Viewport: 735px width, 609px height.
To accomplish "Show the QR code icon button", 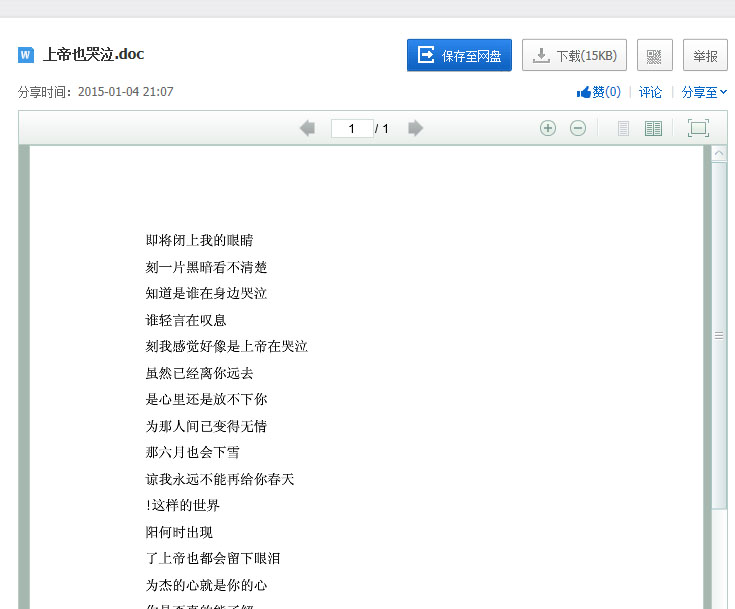I will click(654, 55).
